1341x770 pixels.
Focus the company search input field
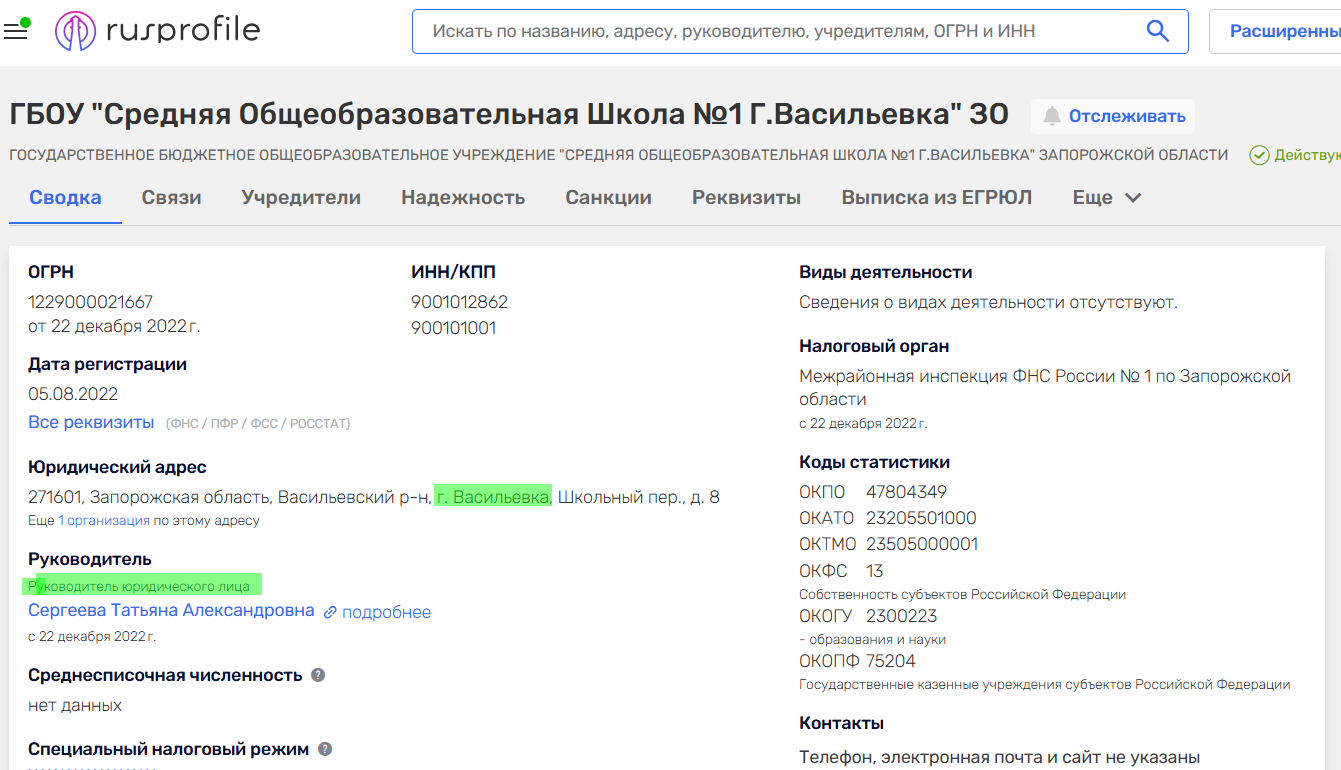coord(780,31)
